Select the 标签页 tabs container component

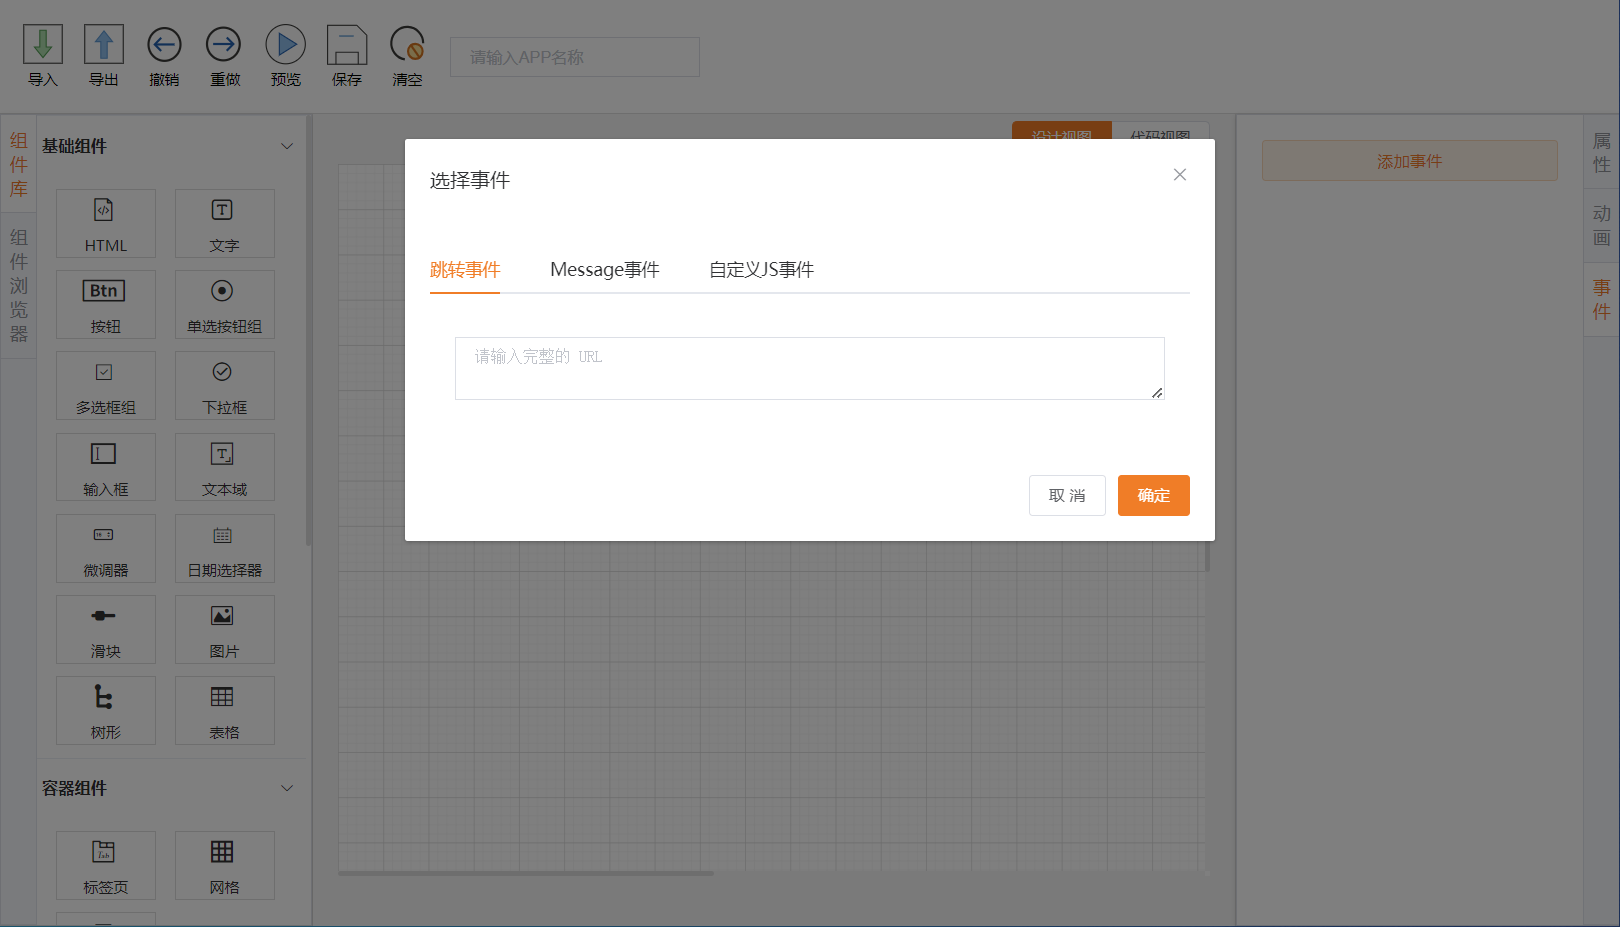(106, 865)
